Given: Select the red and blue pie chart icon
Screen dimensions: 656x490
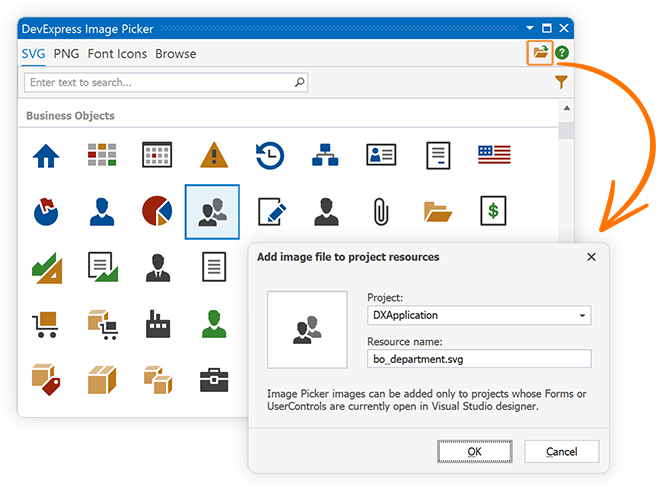Looking at the screenshot, I should tap(157, 211).
